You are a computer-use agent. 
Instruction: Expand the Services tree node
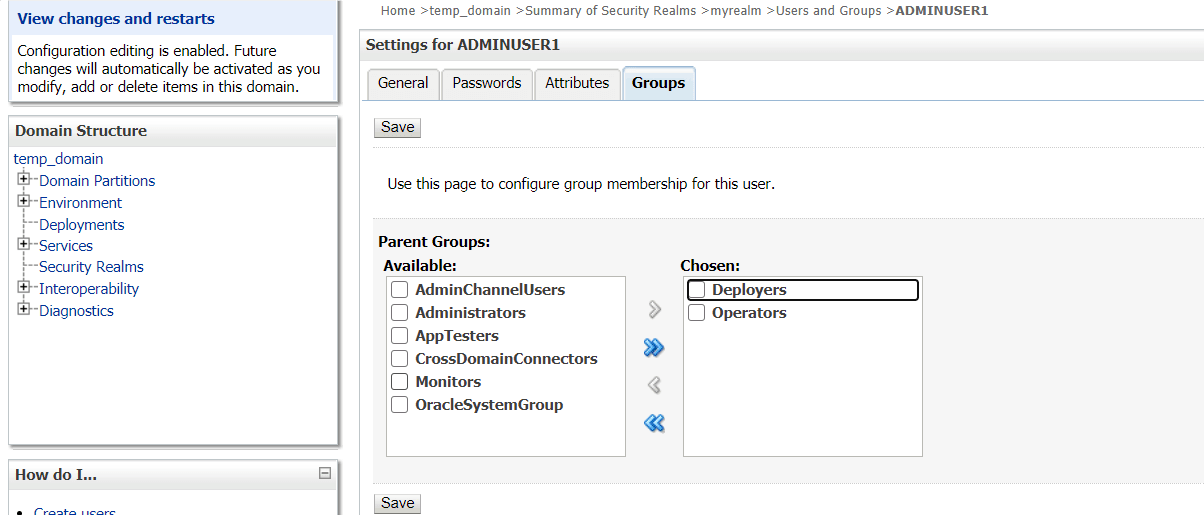coord(24,245)
